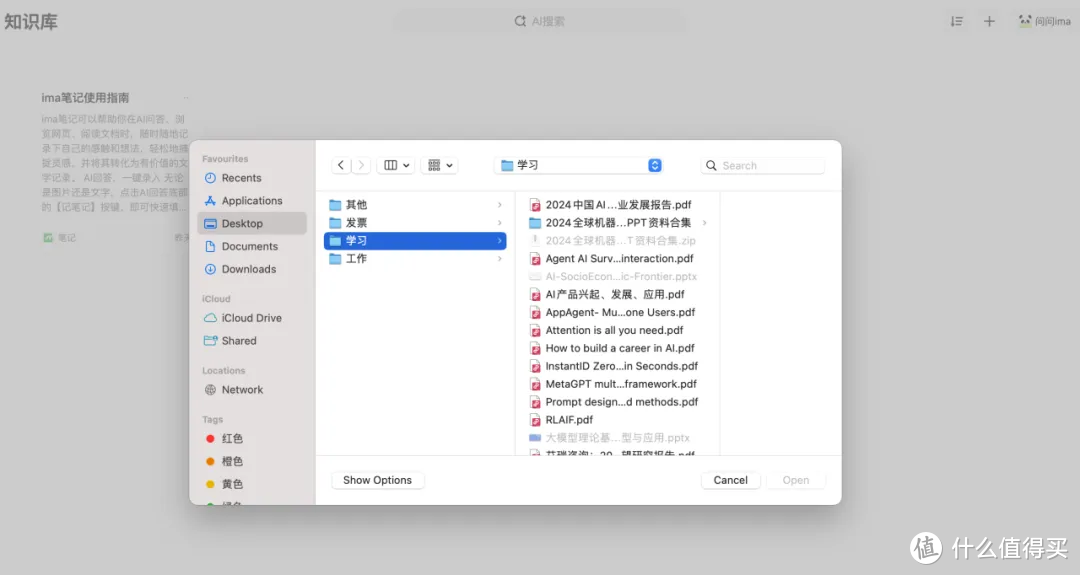Click the Search field in the dialog
1080x575 pixels.
tap(762, 165)
